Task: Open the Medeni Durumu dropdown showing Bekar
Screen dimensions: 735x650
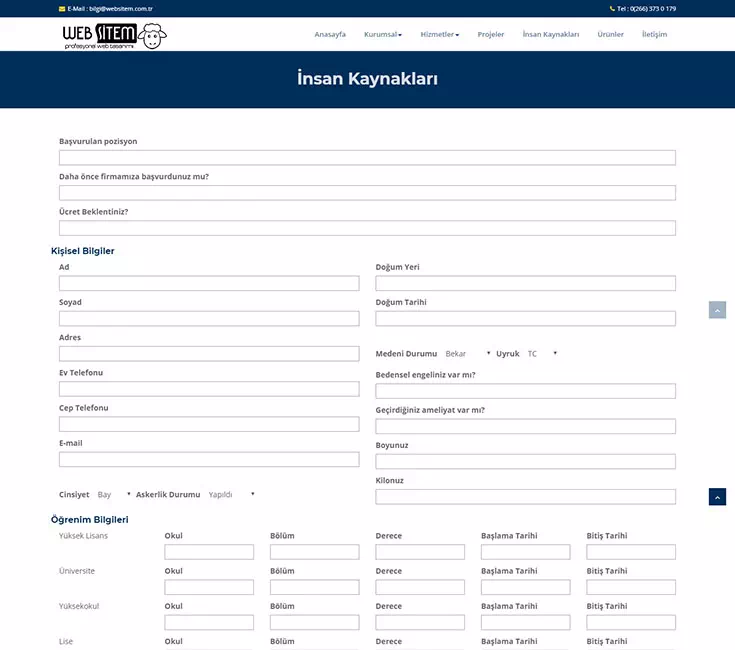Action: [467, 354]
